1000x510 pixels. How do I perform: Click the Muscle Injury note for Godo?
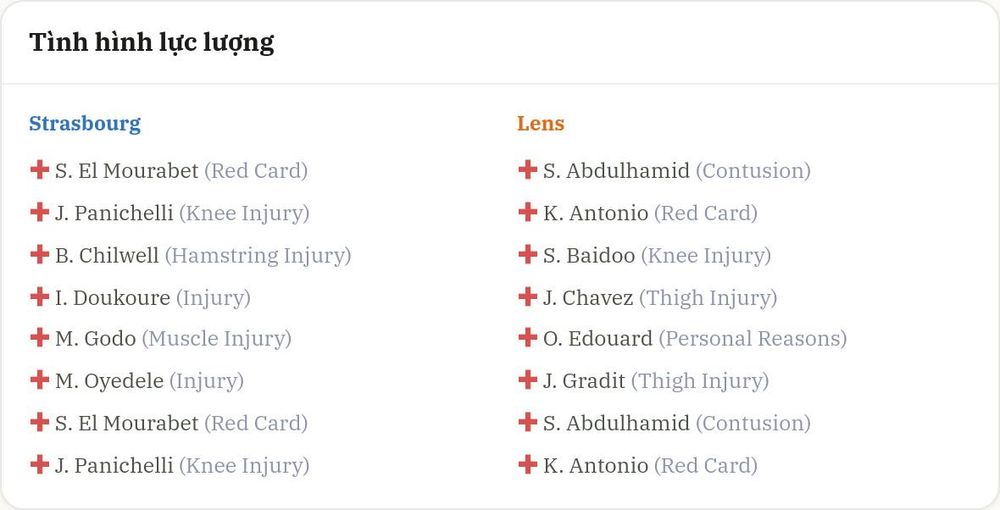tap(217, 339)
